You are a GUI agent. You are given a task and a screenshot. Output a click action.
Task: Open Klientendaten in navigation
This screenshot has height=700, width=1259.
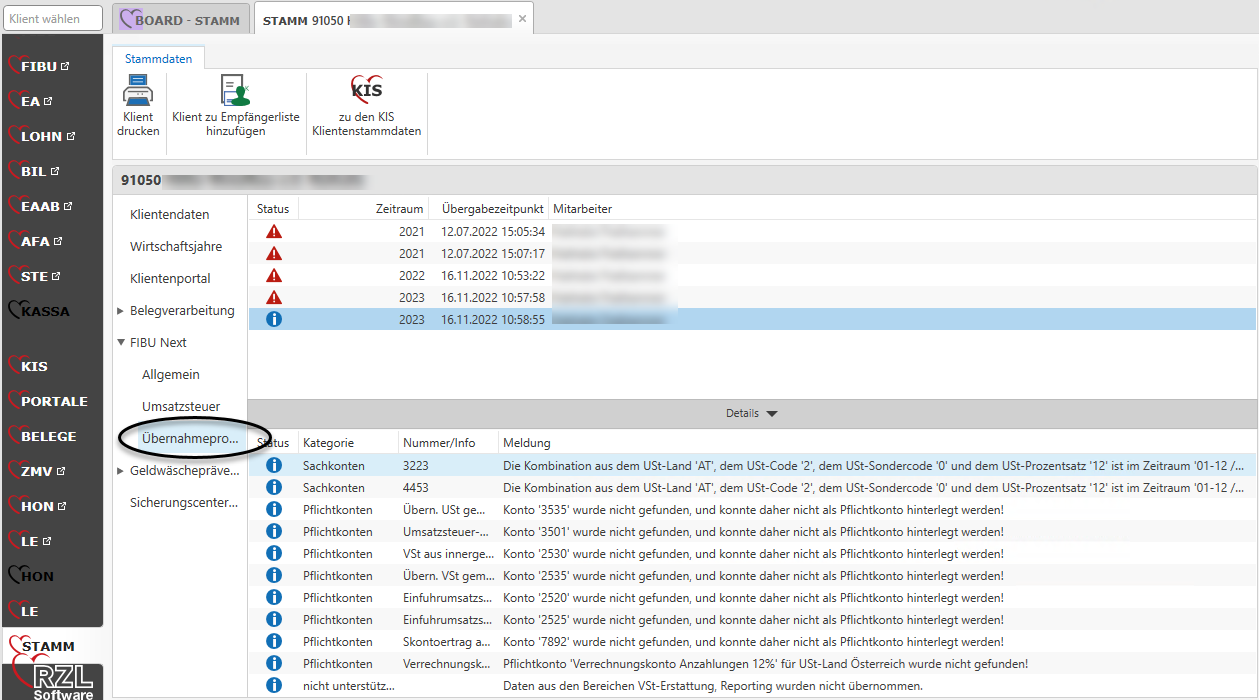click(170, 215)
